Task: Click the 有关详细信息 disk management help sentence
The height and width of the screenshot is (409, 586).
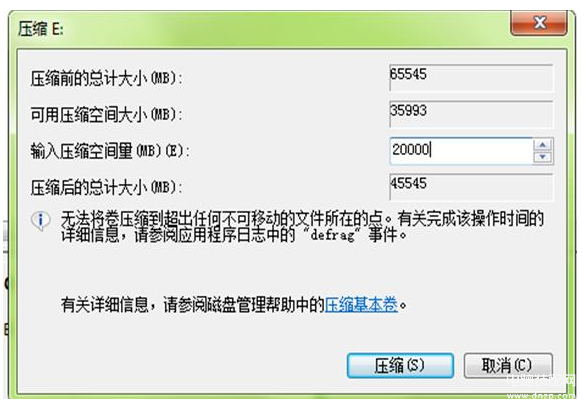Action: click(234, 305)
